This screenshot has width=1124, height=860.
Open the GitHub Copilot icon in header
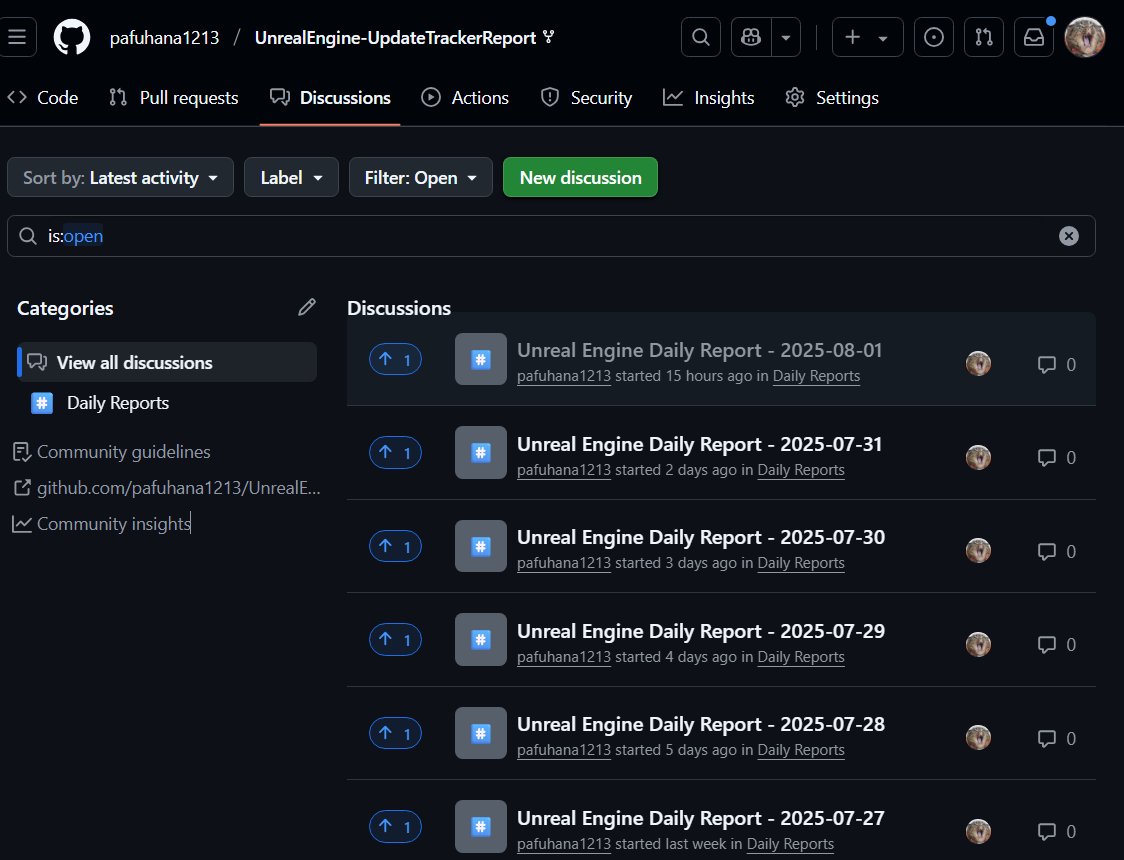coord(750,37)
